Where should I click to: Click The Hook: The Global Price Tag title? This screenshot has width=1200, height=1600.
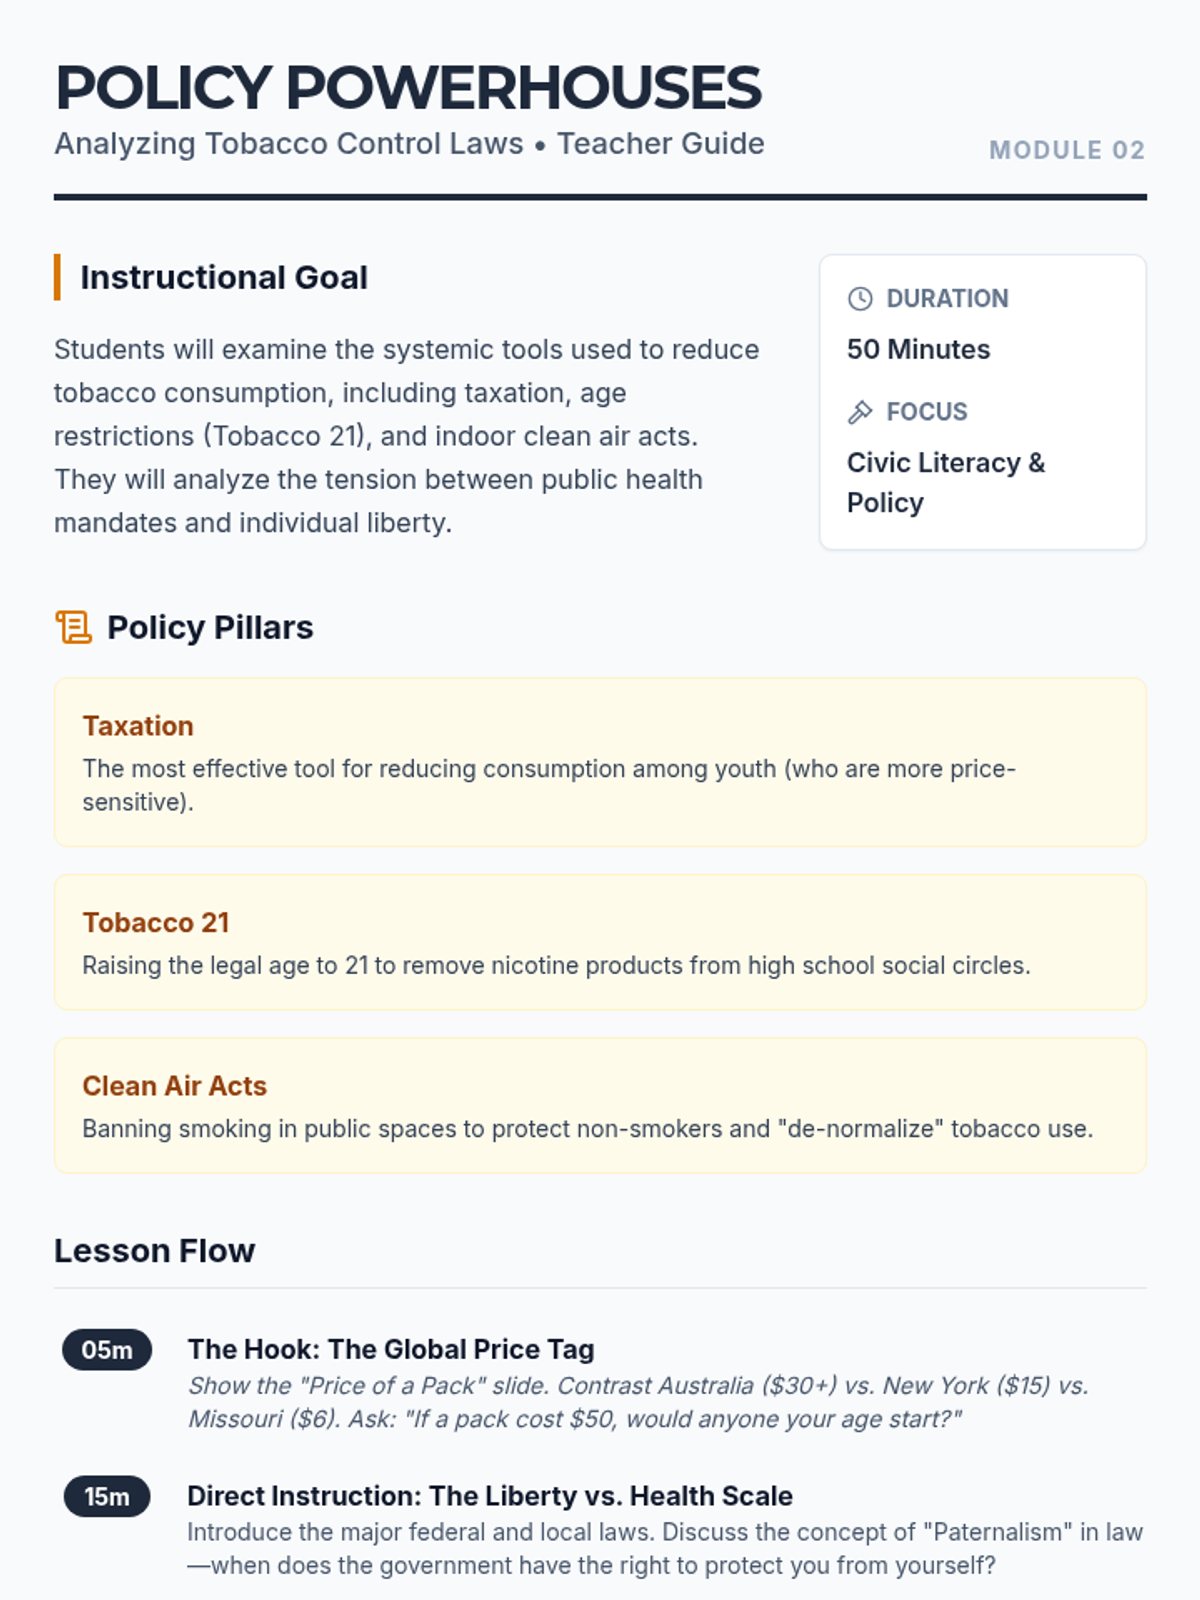coord(391,1349)
